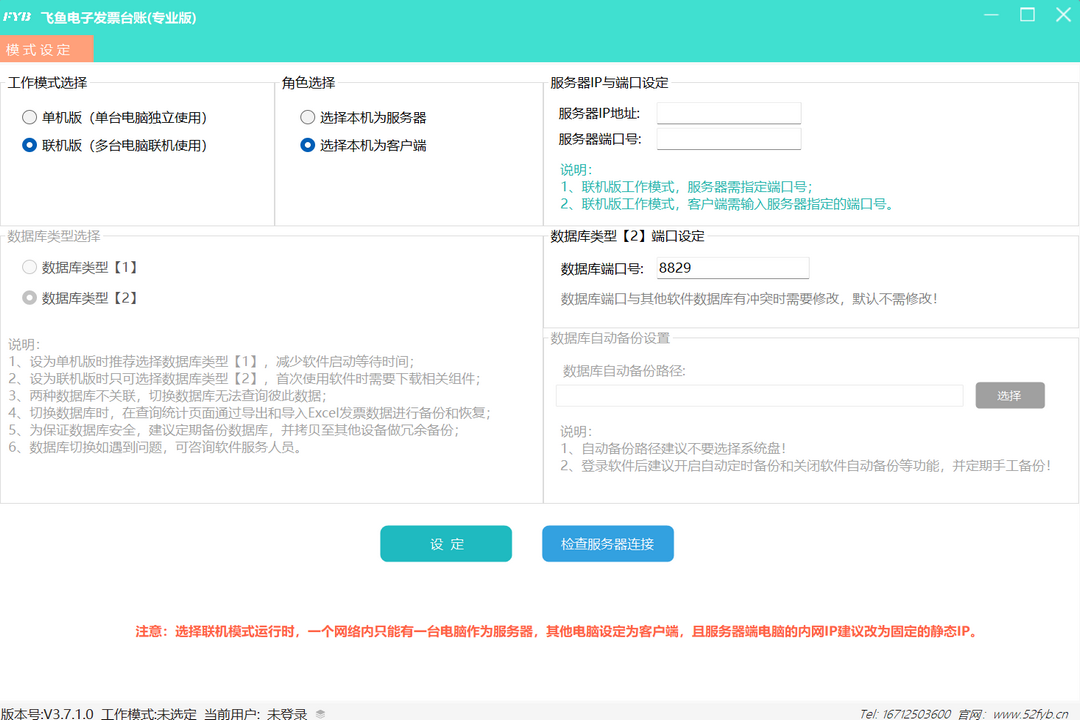Click the 数据库自动备份路径 path field
The width and height of the screenshot is (1080, 720).
758,395
